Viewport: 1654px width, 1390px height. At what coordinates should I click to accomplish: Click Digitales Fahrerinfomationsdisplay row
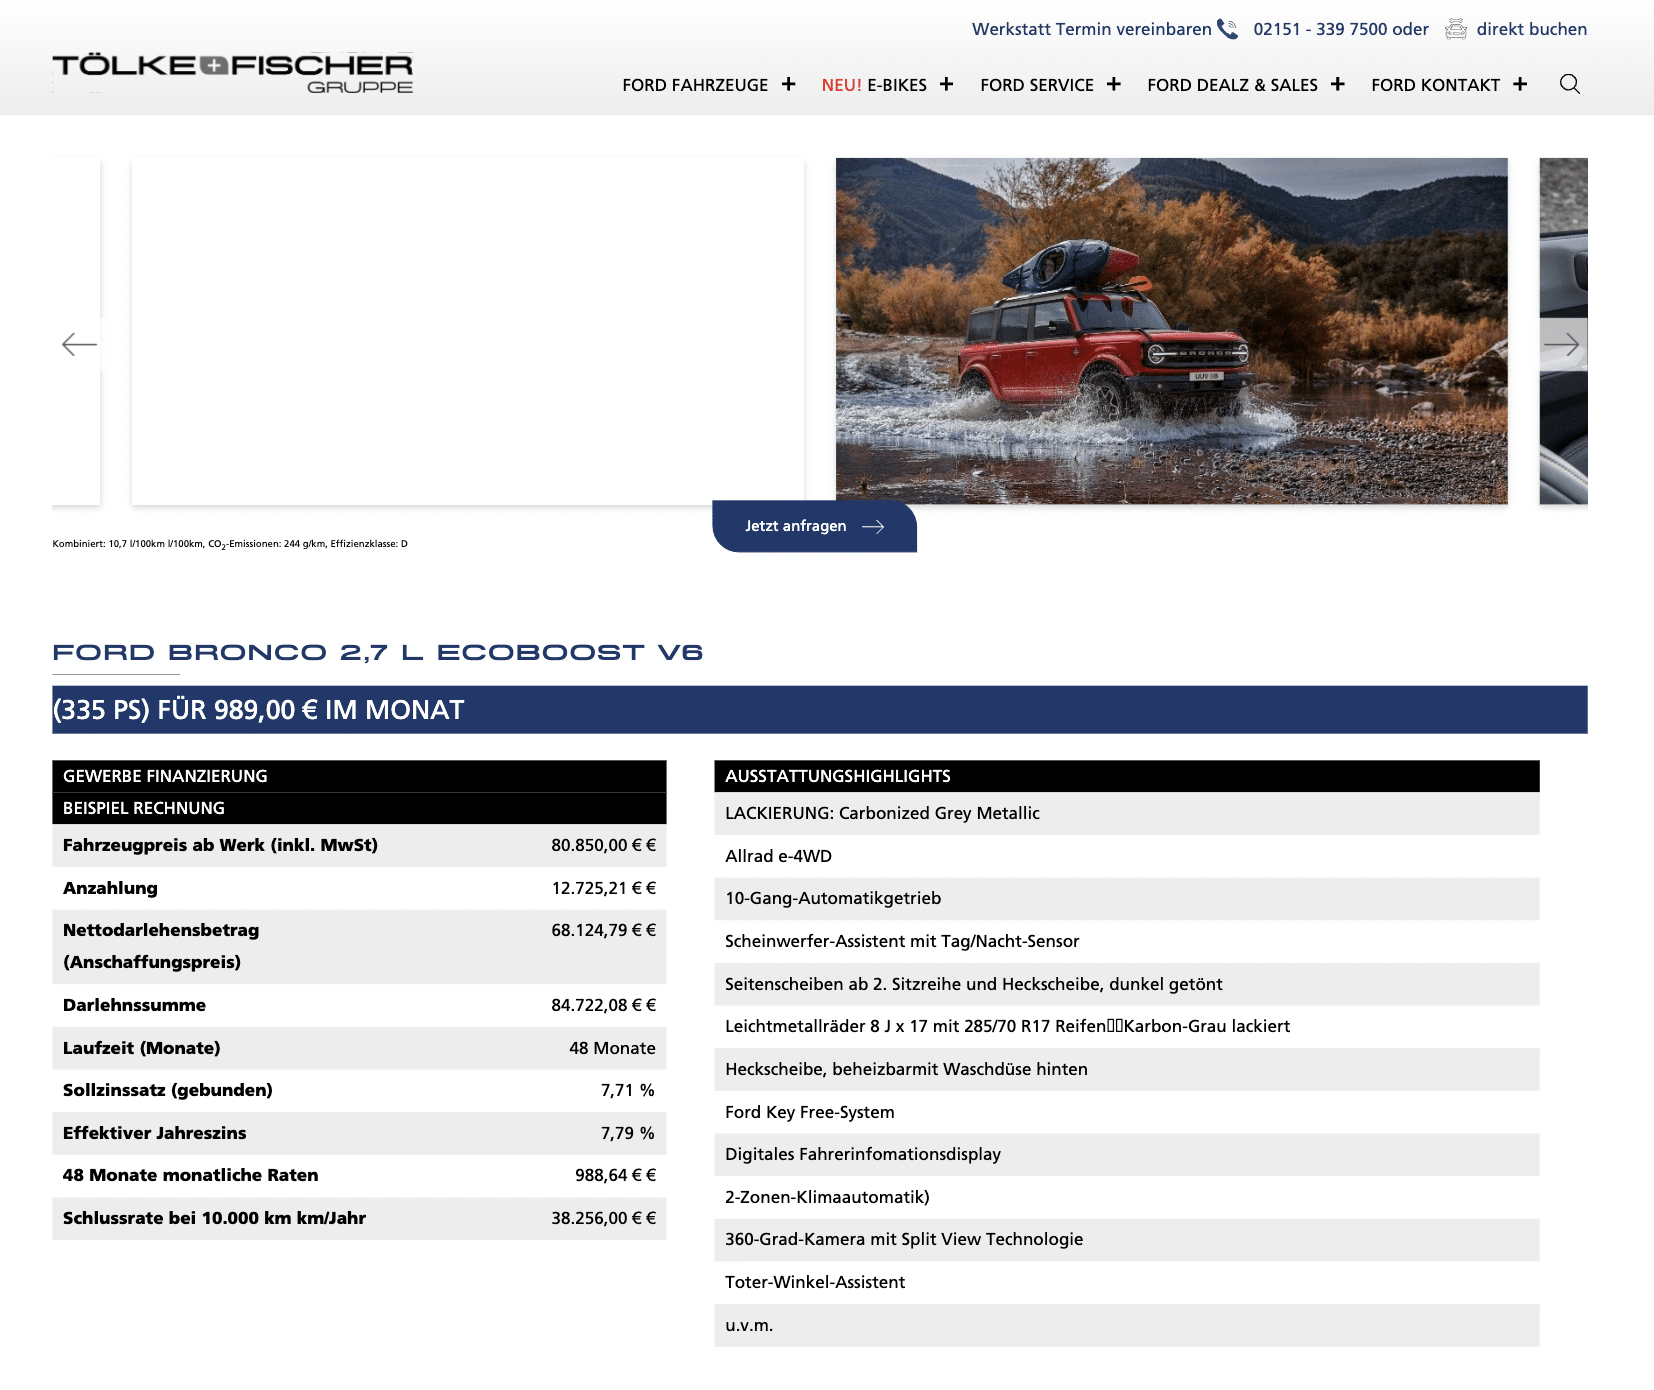click(x=1127, y=1154)
